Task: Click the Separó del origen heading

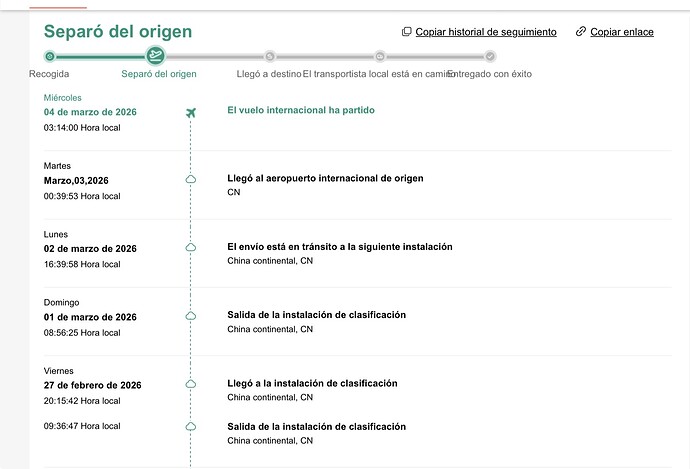Action: pyautogui.click(x=118, y=32)
